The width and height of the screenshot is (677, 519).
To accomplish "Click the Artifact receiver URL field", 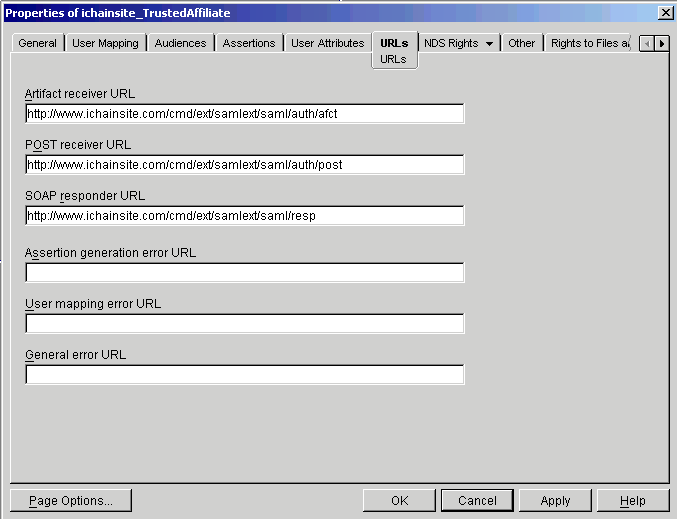I will click(x=245, y=114).
